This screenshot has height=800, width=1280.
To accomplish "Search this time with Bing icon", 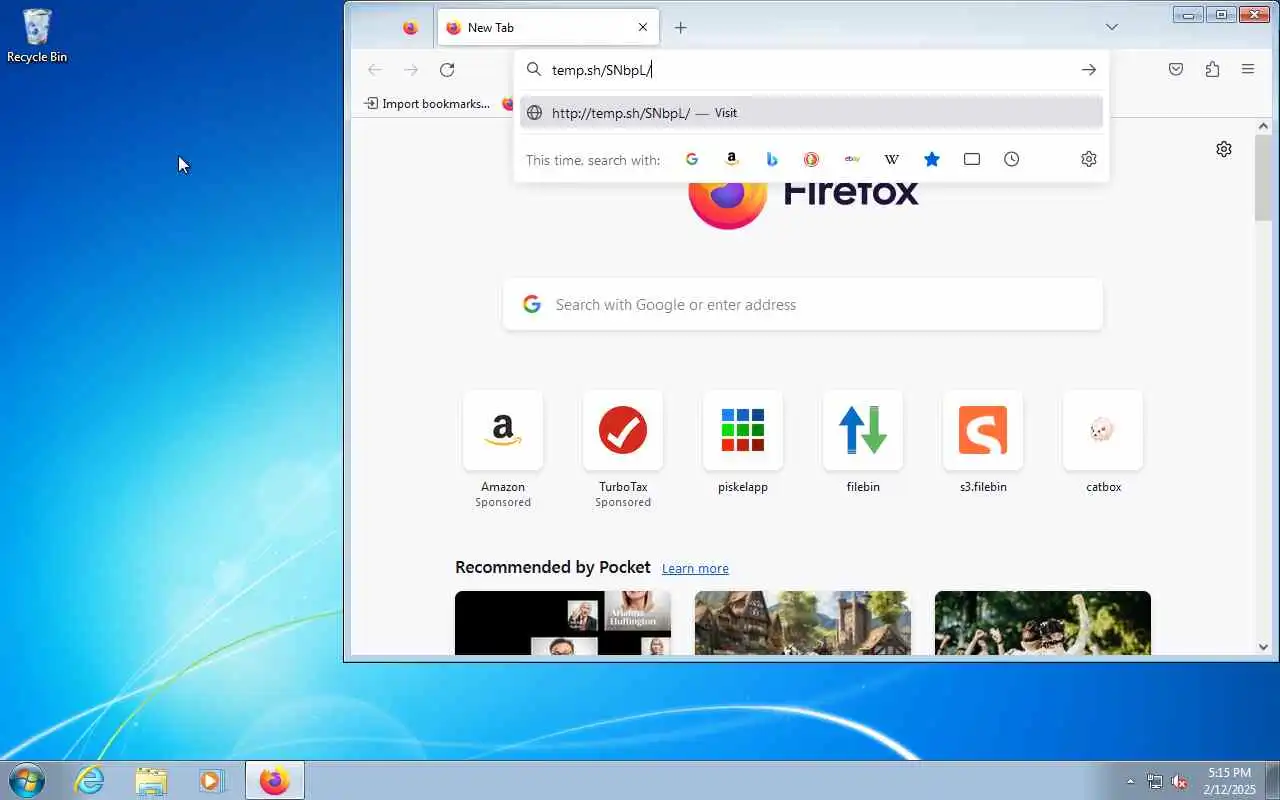I will (772, 159).
